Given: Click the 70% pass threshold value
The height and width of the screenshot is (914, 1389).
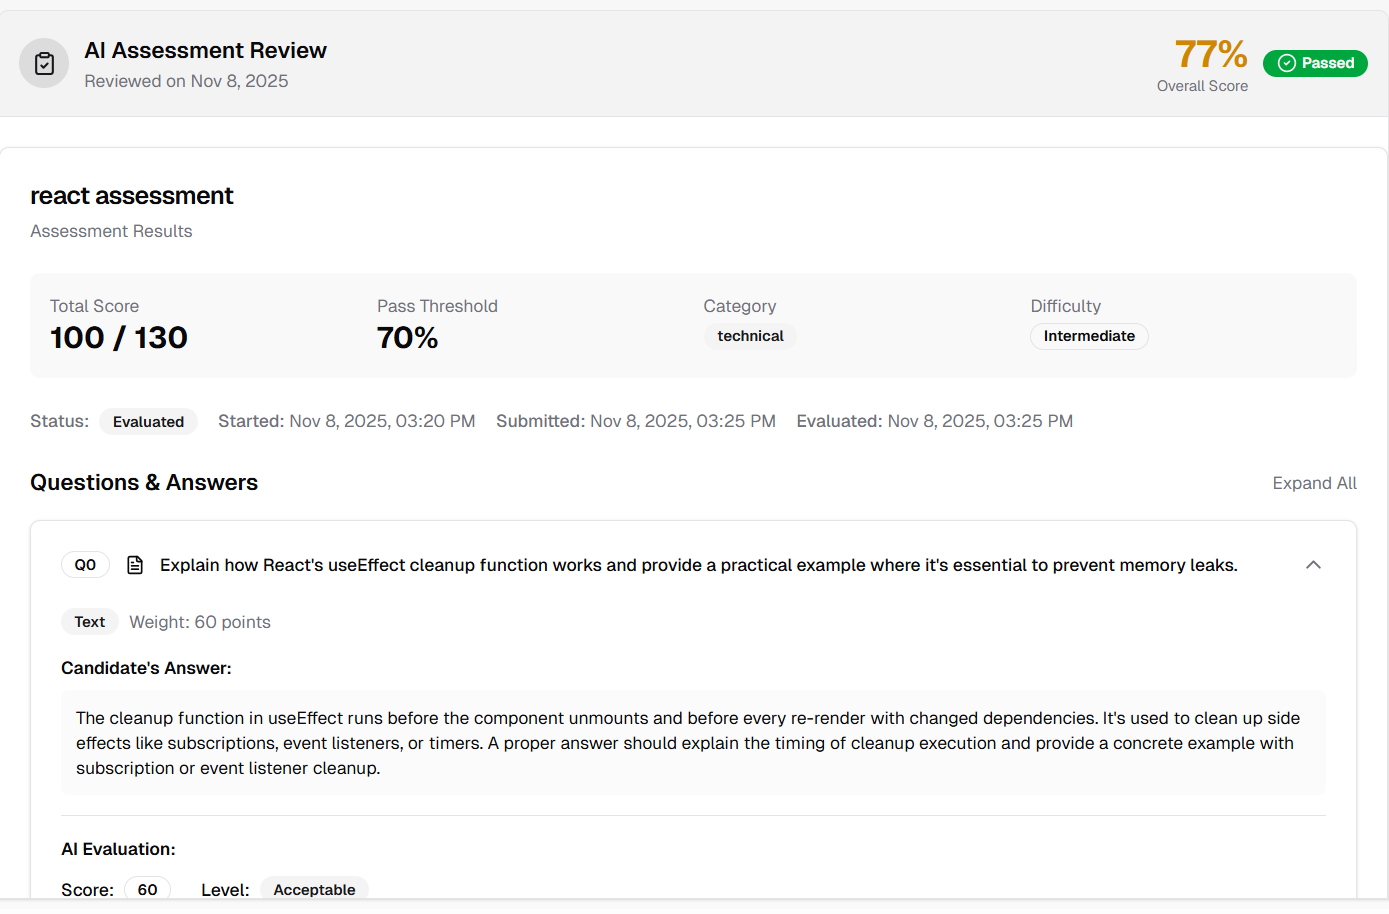Looking at the screenshot, I should (x=407, y=338).
